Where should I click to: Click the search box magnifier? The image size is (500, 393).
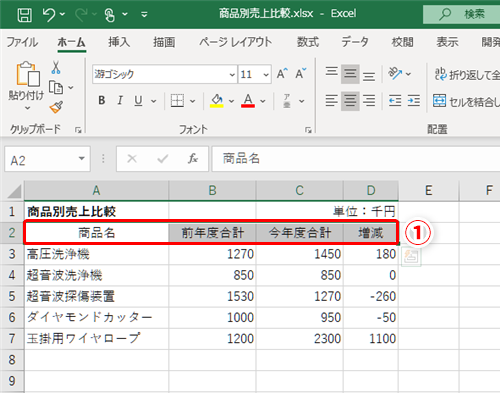[445, 14]
